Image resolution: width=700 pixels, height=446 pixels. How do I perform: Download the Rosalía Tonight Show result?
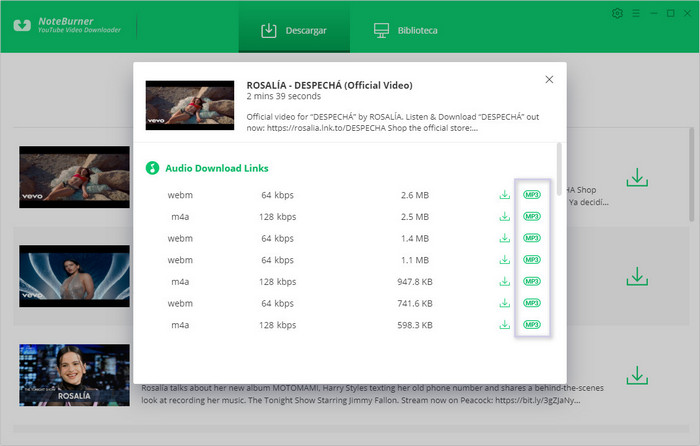click(x=637, y=375)
